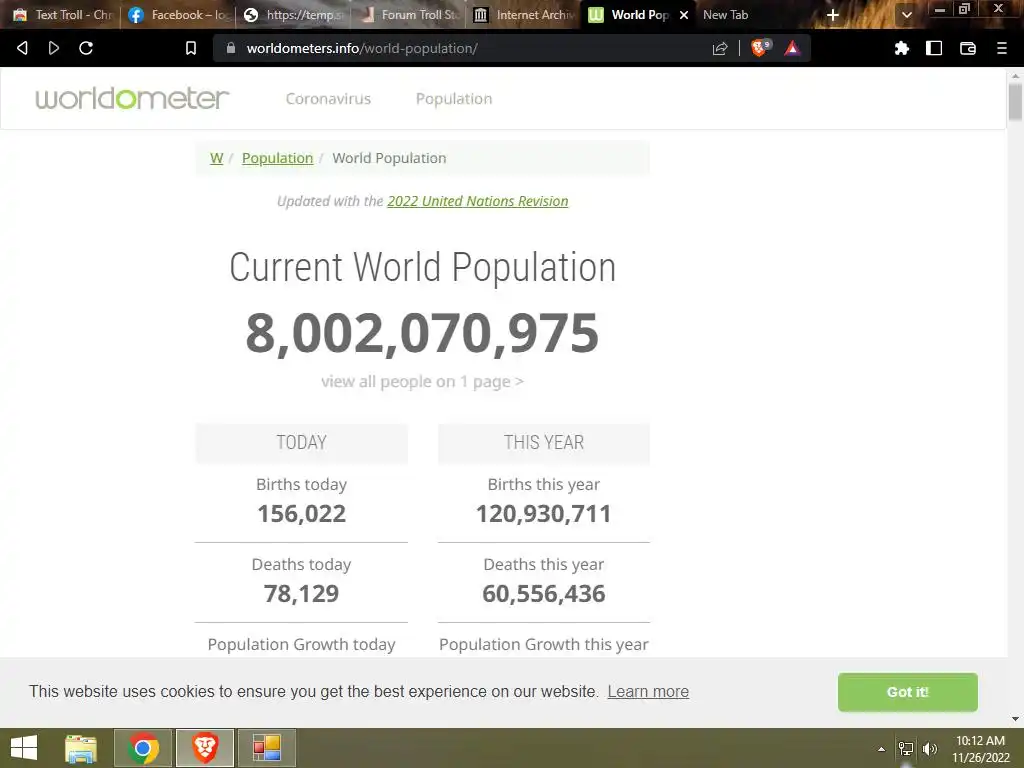Click the THIS YEAR column header
1024x768 pixels.
pos(543,443)
